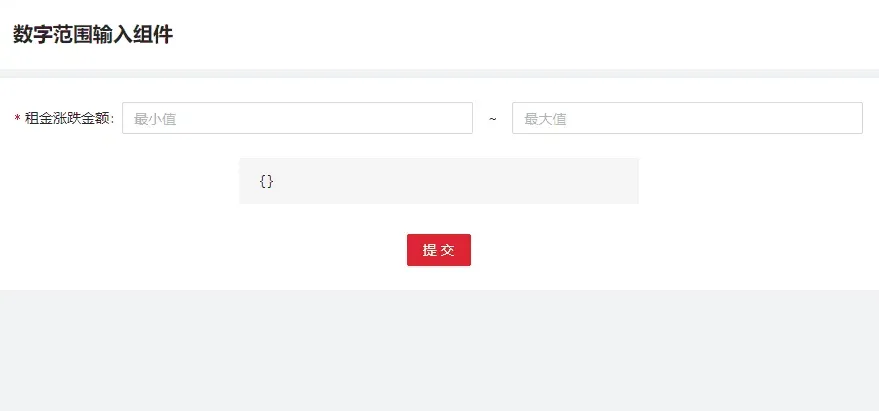
Task: Click the gray divider strip under the heading
Action: [440, 73]
